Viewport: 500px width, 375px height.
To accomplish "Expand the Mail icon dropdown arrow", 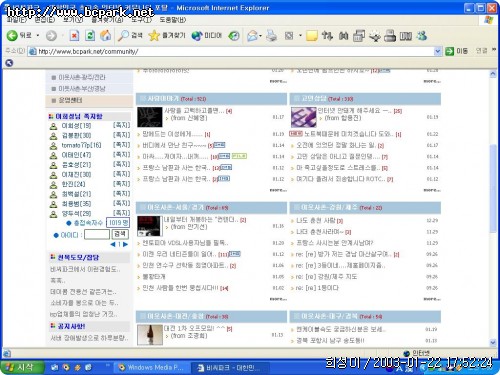I will 260,35.
